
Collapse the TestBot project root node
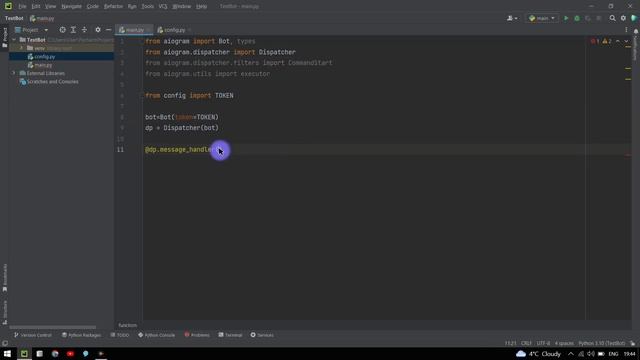[14, 40]
